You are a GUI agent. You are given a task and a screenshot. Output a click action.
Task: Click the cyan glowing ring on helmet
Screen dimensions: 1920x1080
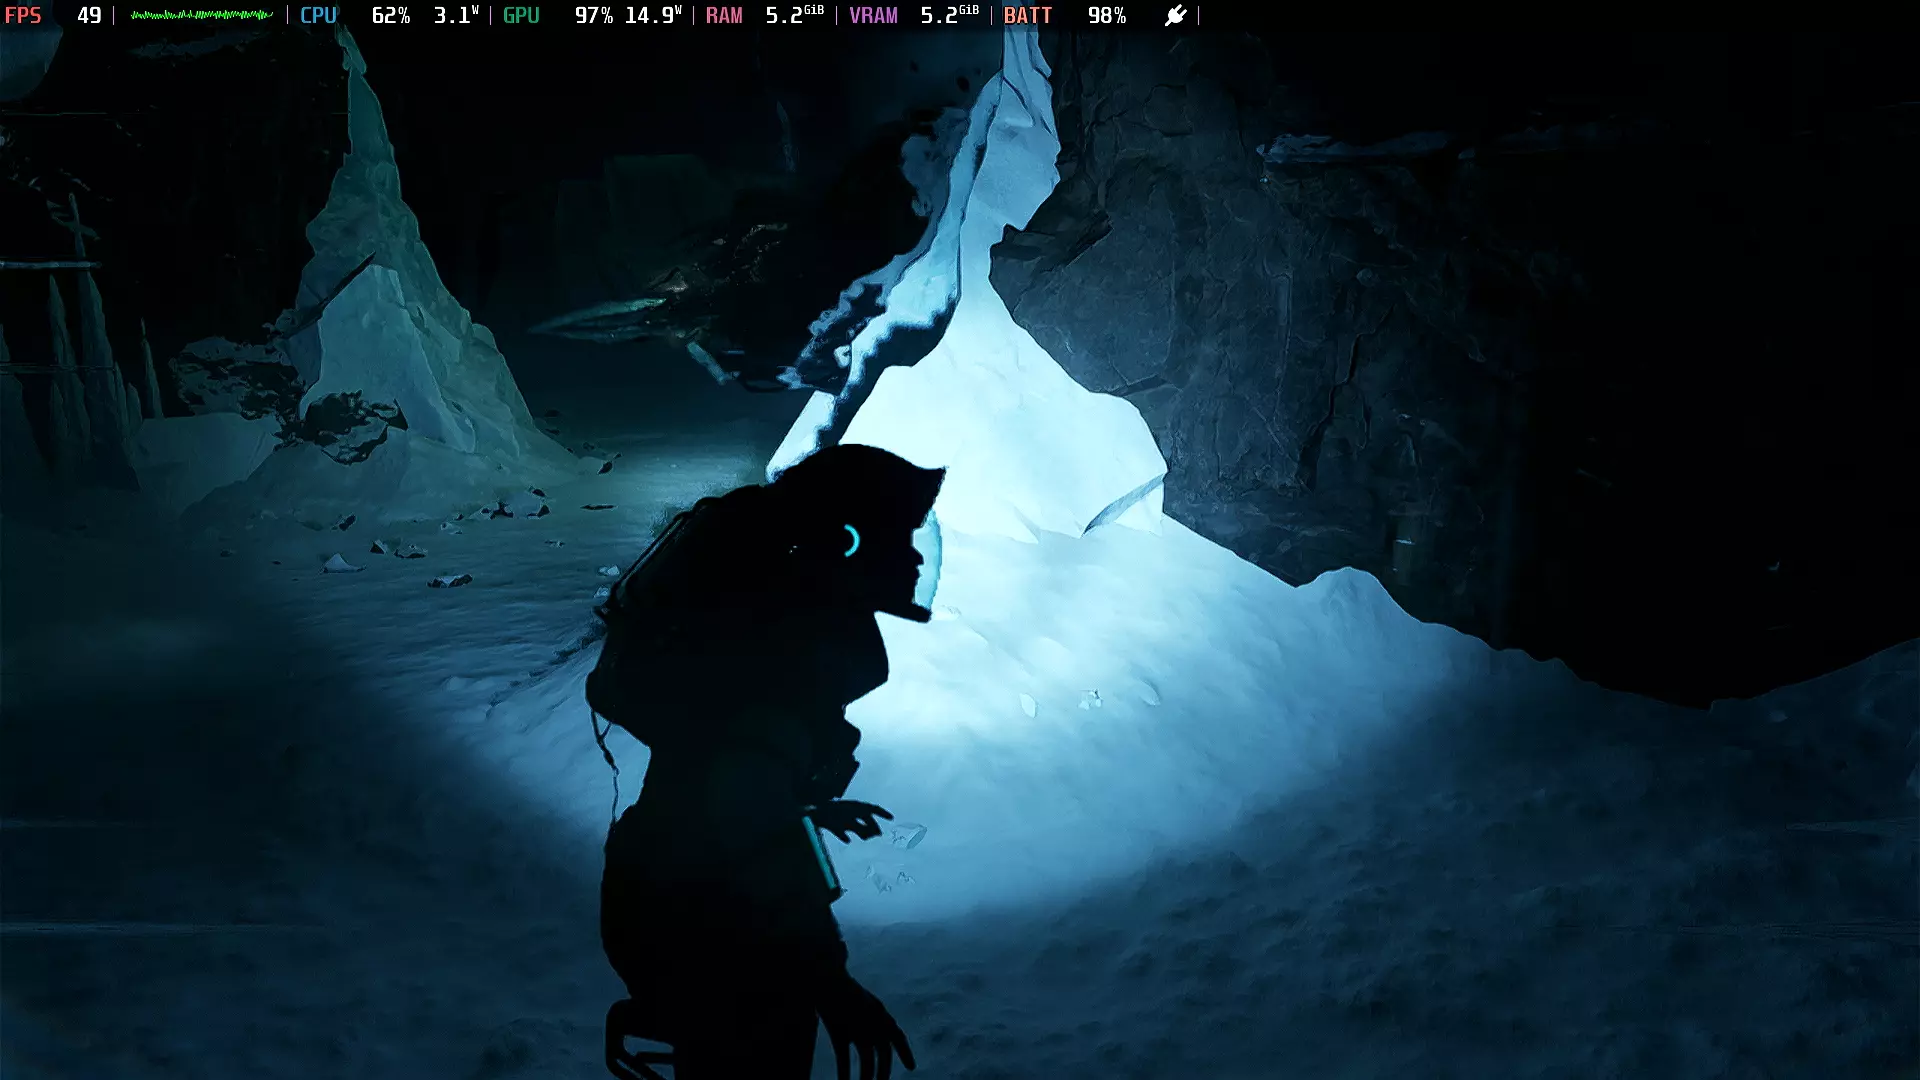[x=851, y=541]
